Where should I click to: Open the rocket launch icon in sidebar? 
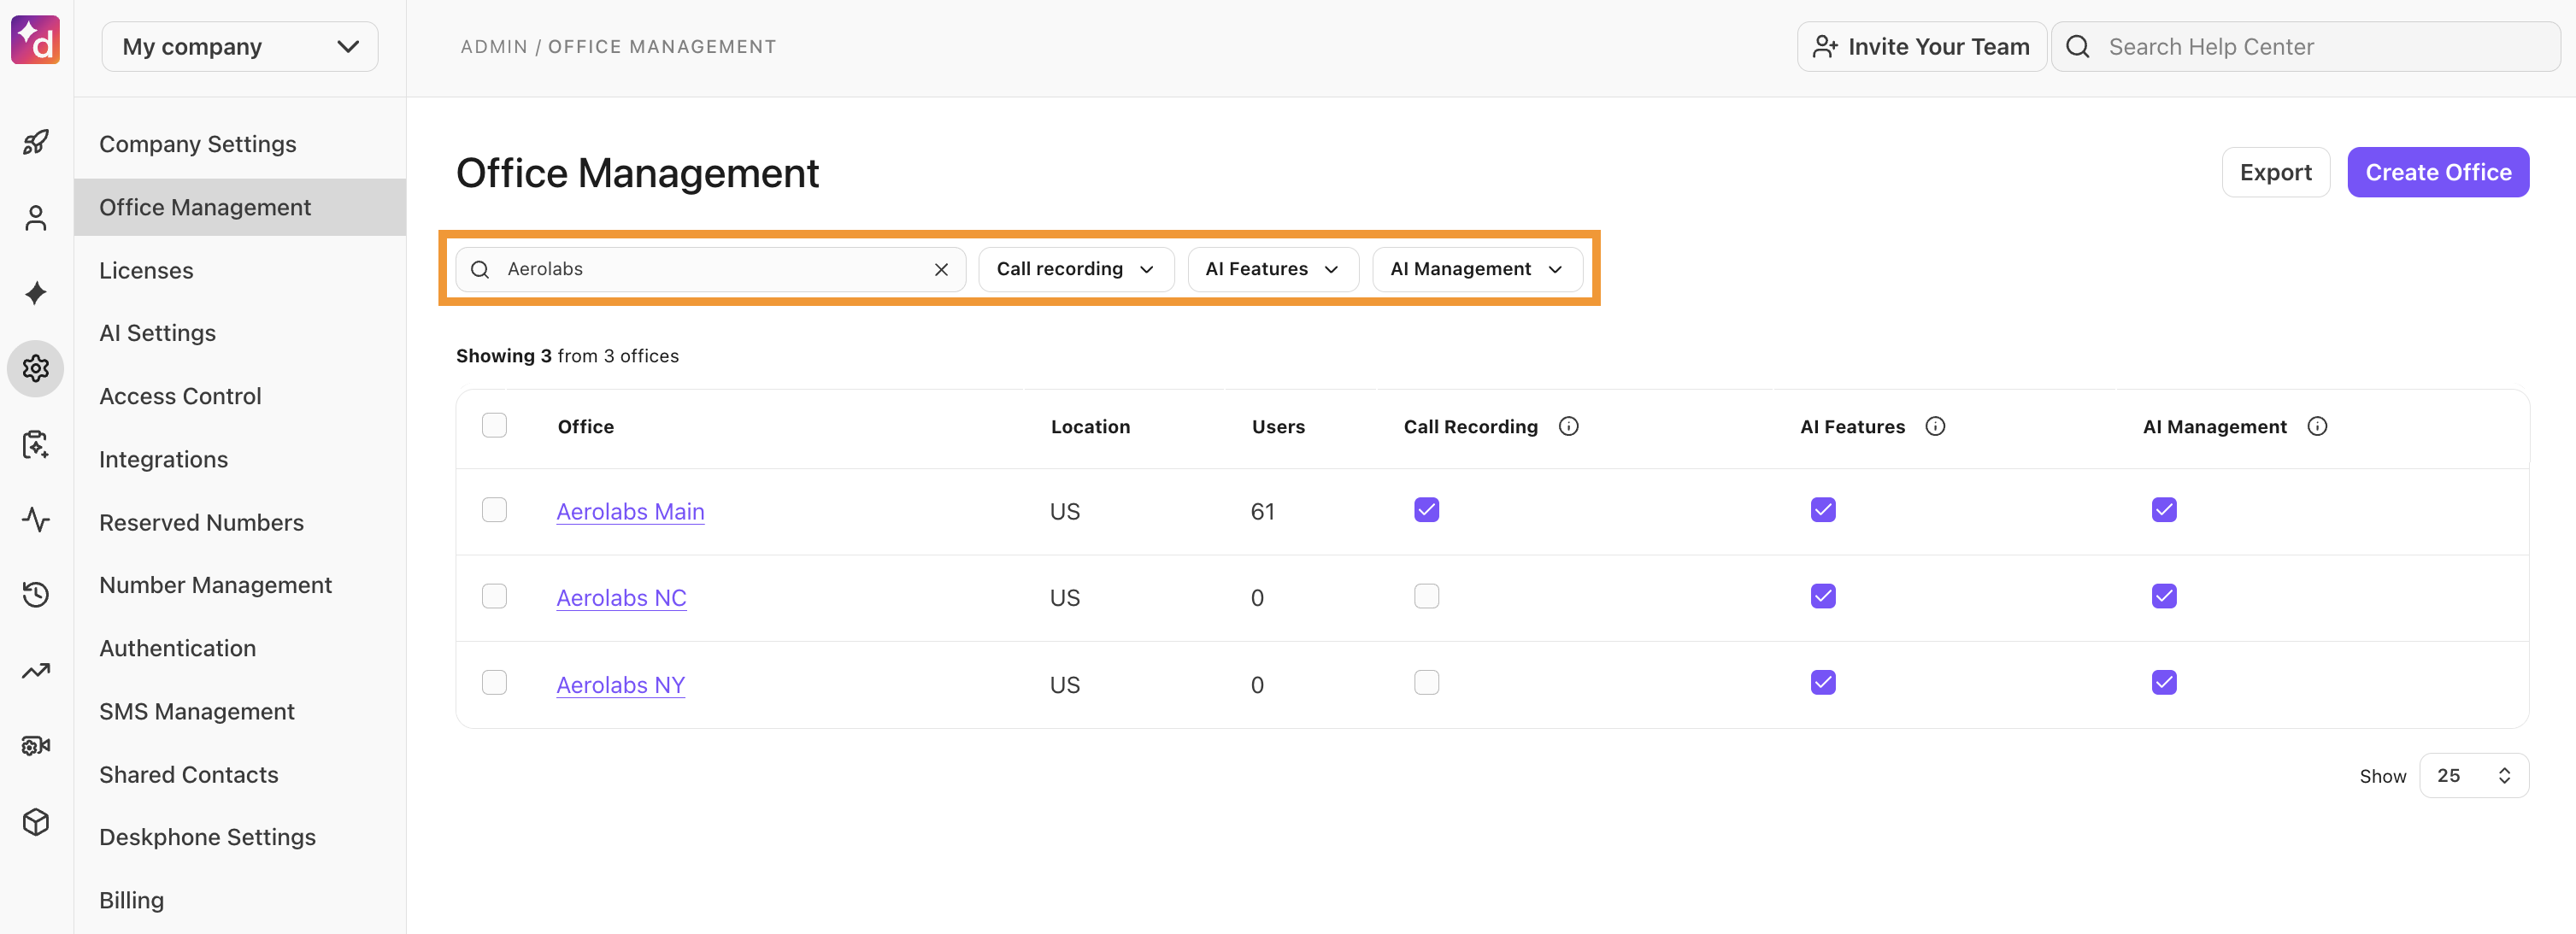click(36, 142)
